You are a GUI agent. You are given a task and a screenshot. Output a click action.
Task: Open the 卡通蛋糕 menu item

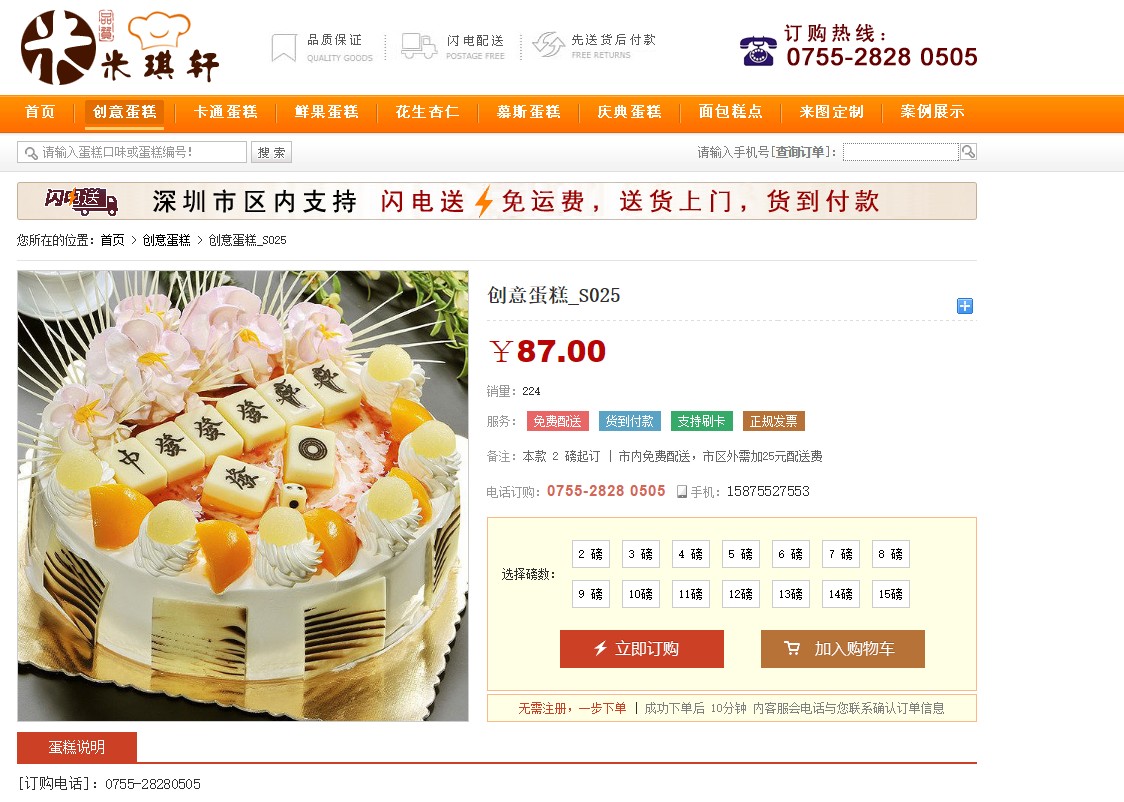point(226,112)
